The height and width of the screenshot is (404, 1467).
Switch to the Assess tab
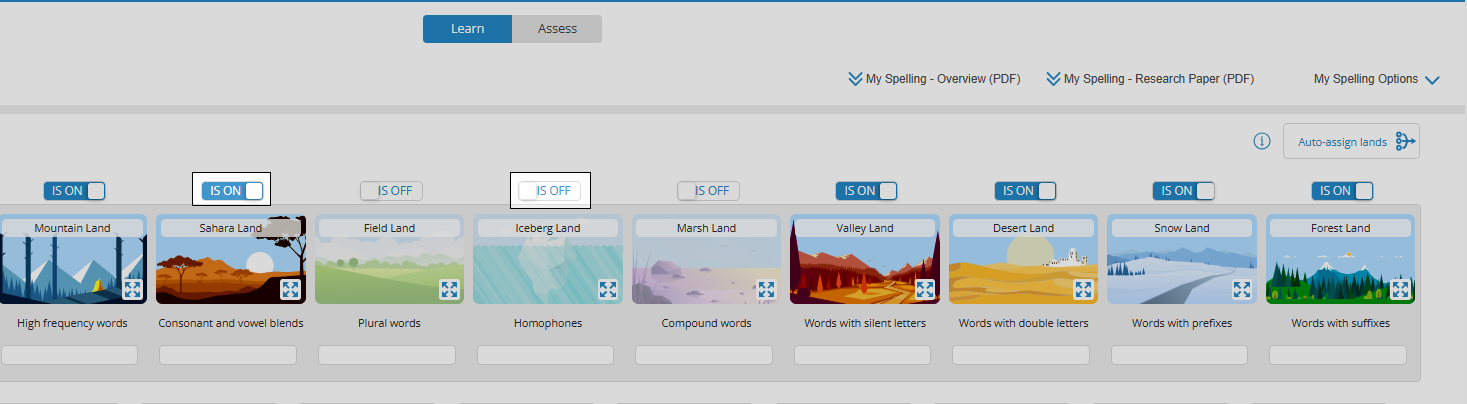(557, 29)
